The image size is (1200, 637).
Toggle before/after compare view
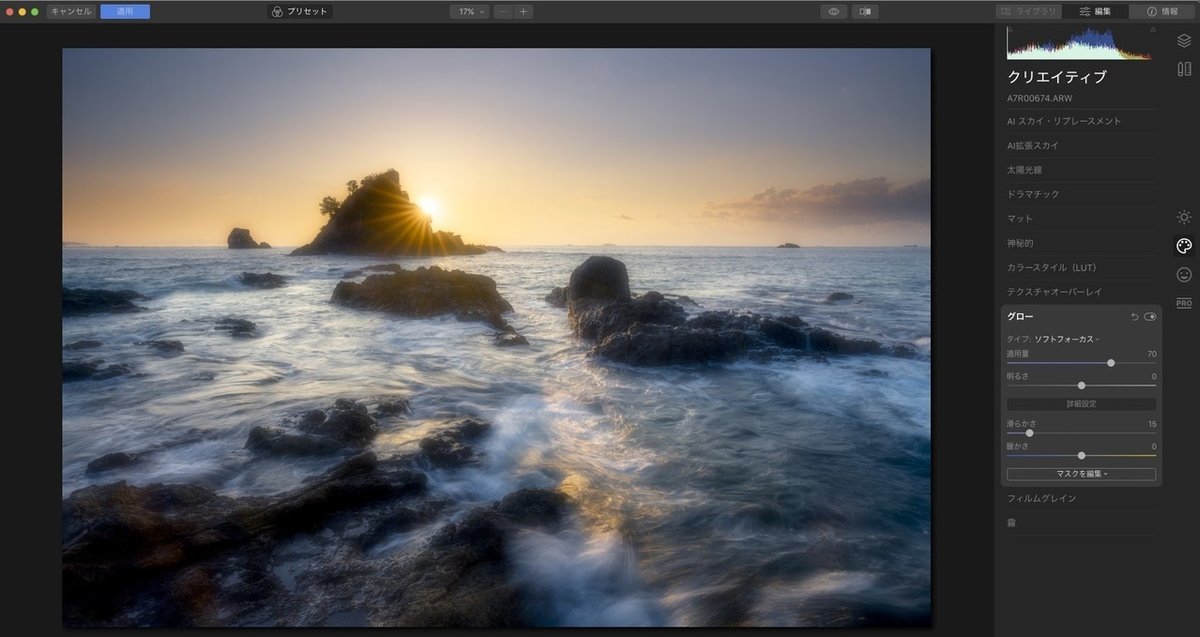tap(865, 12)
